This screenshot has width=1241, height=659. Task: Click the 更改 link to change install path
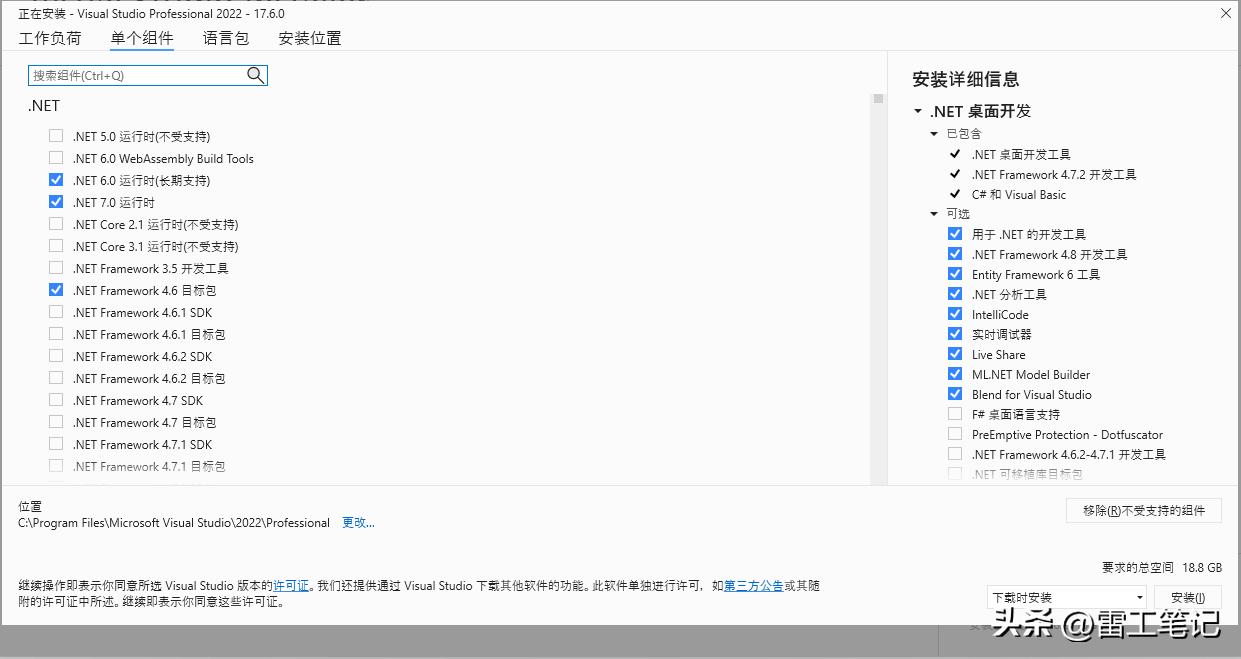click(x=357, y=522)
